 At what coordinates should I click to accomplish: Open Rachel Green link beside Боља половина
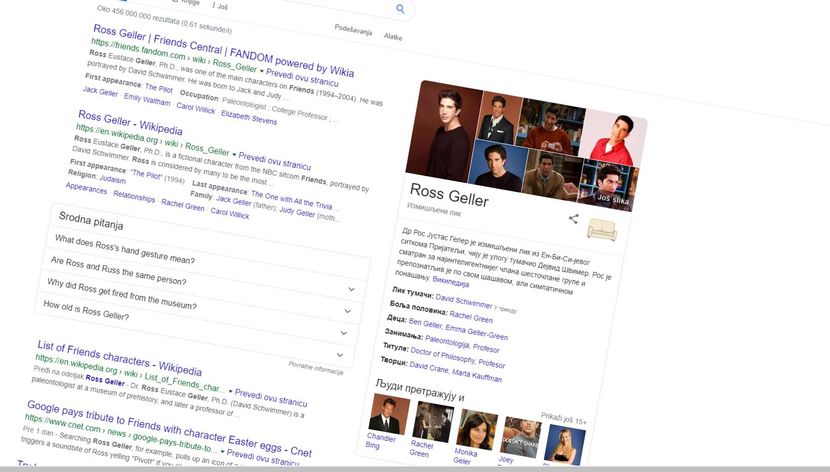tap(471, 317)
